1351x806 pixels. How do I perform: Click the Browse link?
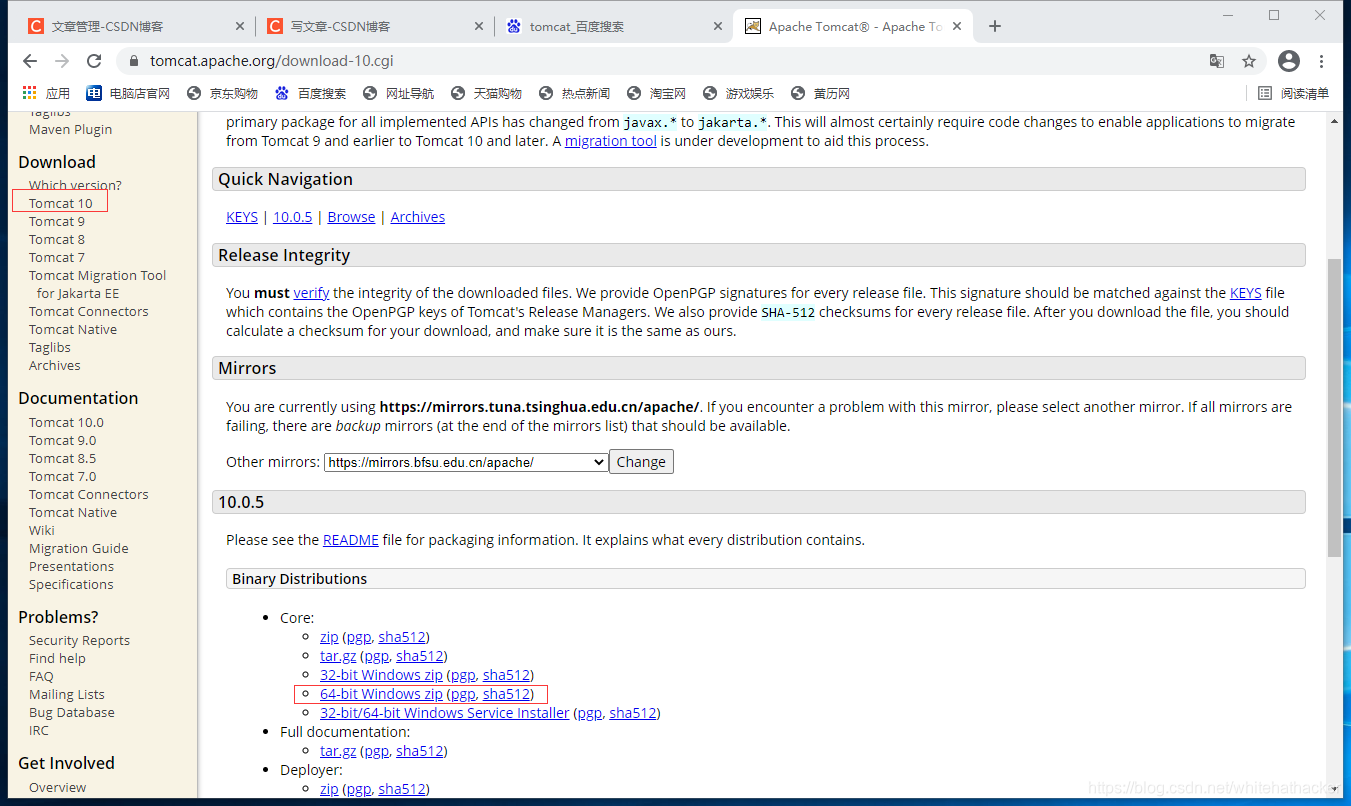tap(351, 217)
